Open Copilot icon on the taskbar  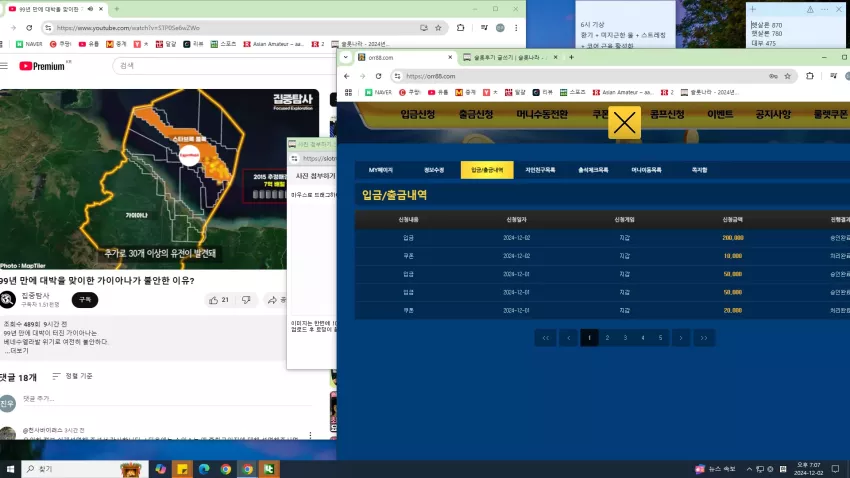click(x=160, y=469)
